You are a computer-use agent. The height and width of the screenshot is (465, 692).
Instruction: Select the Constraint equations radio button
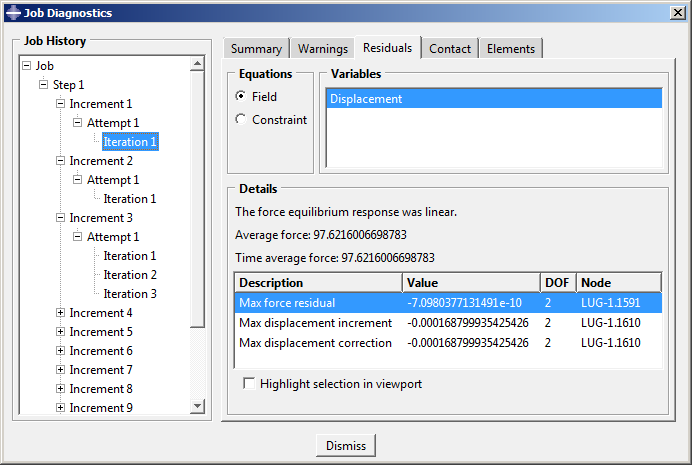tap(240, 120)
